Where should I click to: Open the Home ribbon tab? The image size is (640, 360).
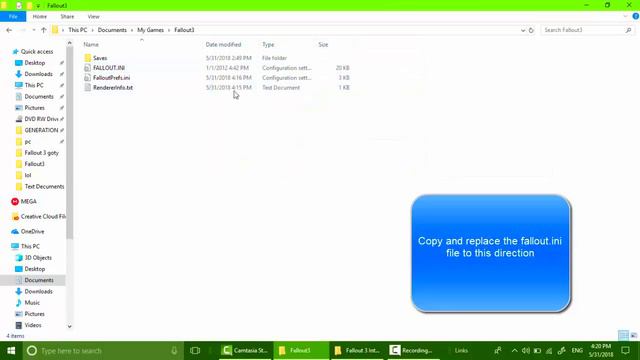tap(40, 17)
